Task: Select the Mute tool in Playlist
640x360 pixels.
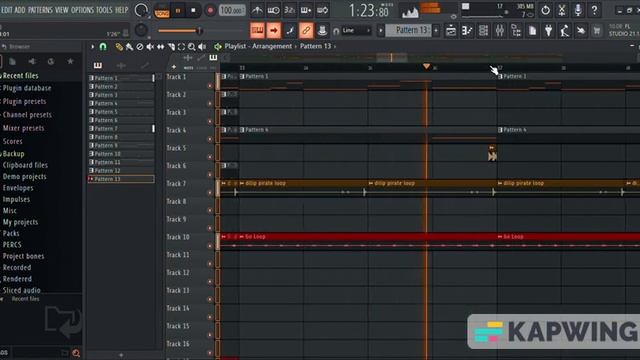Action: [150, 47]
